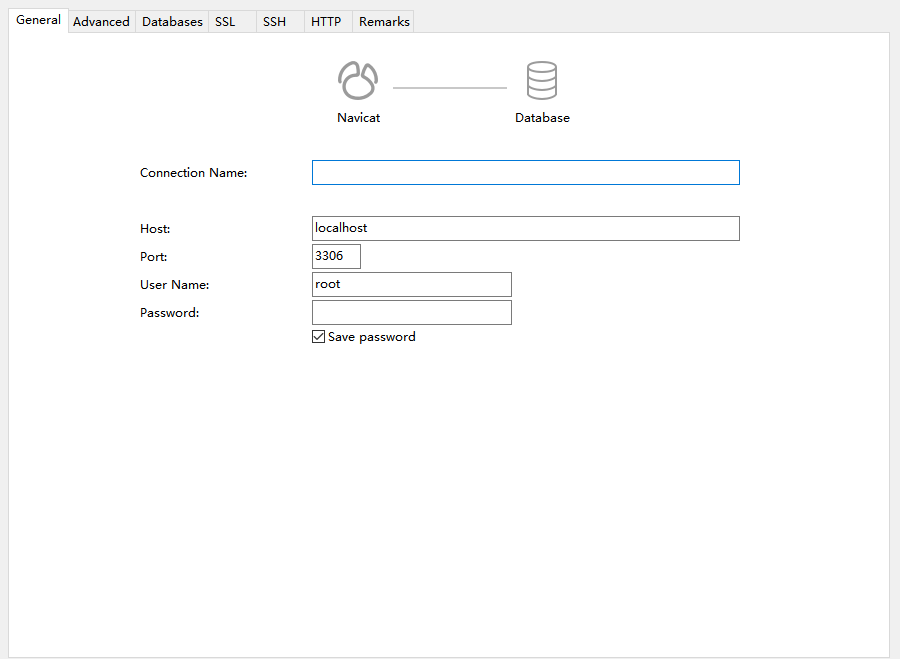Click the "Host:" label text
The image size is (900, 659).
(155, 229)
